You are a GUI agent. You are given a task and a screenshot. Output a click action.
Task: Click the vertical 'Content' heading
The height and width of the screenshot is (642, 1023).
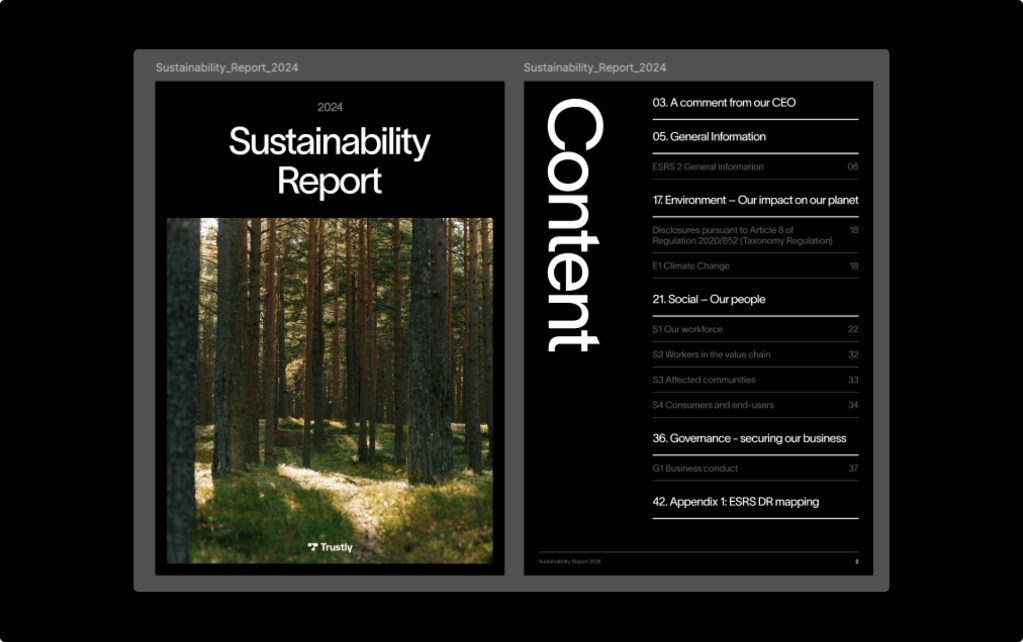pyautogui.click(x=573, y=225)
